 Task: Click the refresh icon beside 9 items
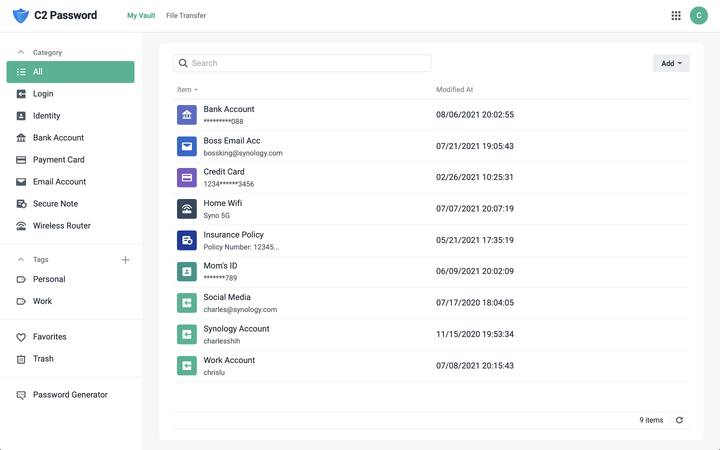[680, 420]
